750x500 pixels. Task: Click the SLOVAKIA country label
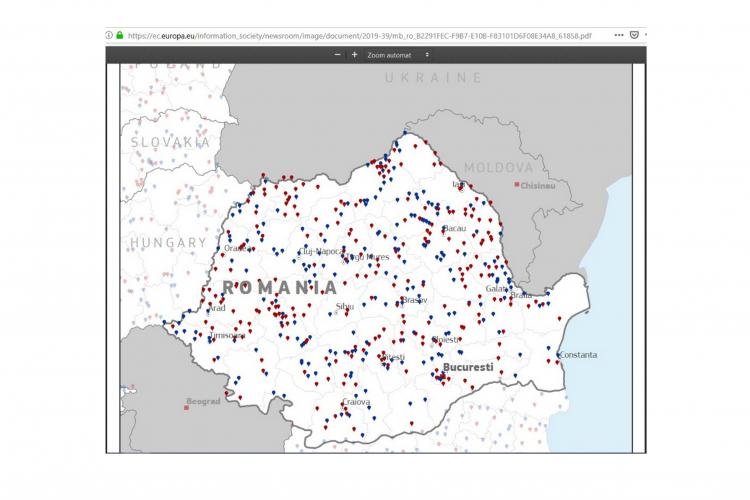coord(171,142)
